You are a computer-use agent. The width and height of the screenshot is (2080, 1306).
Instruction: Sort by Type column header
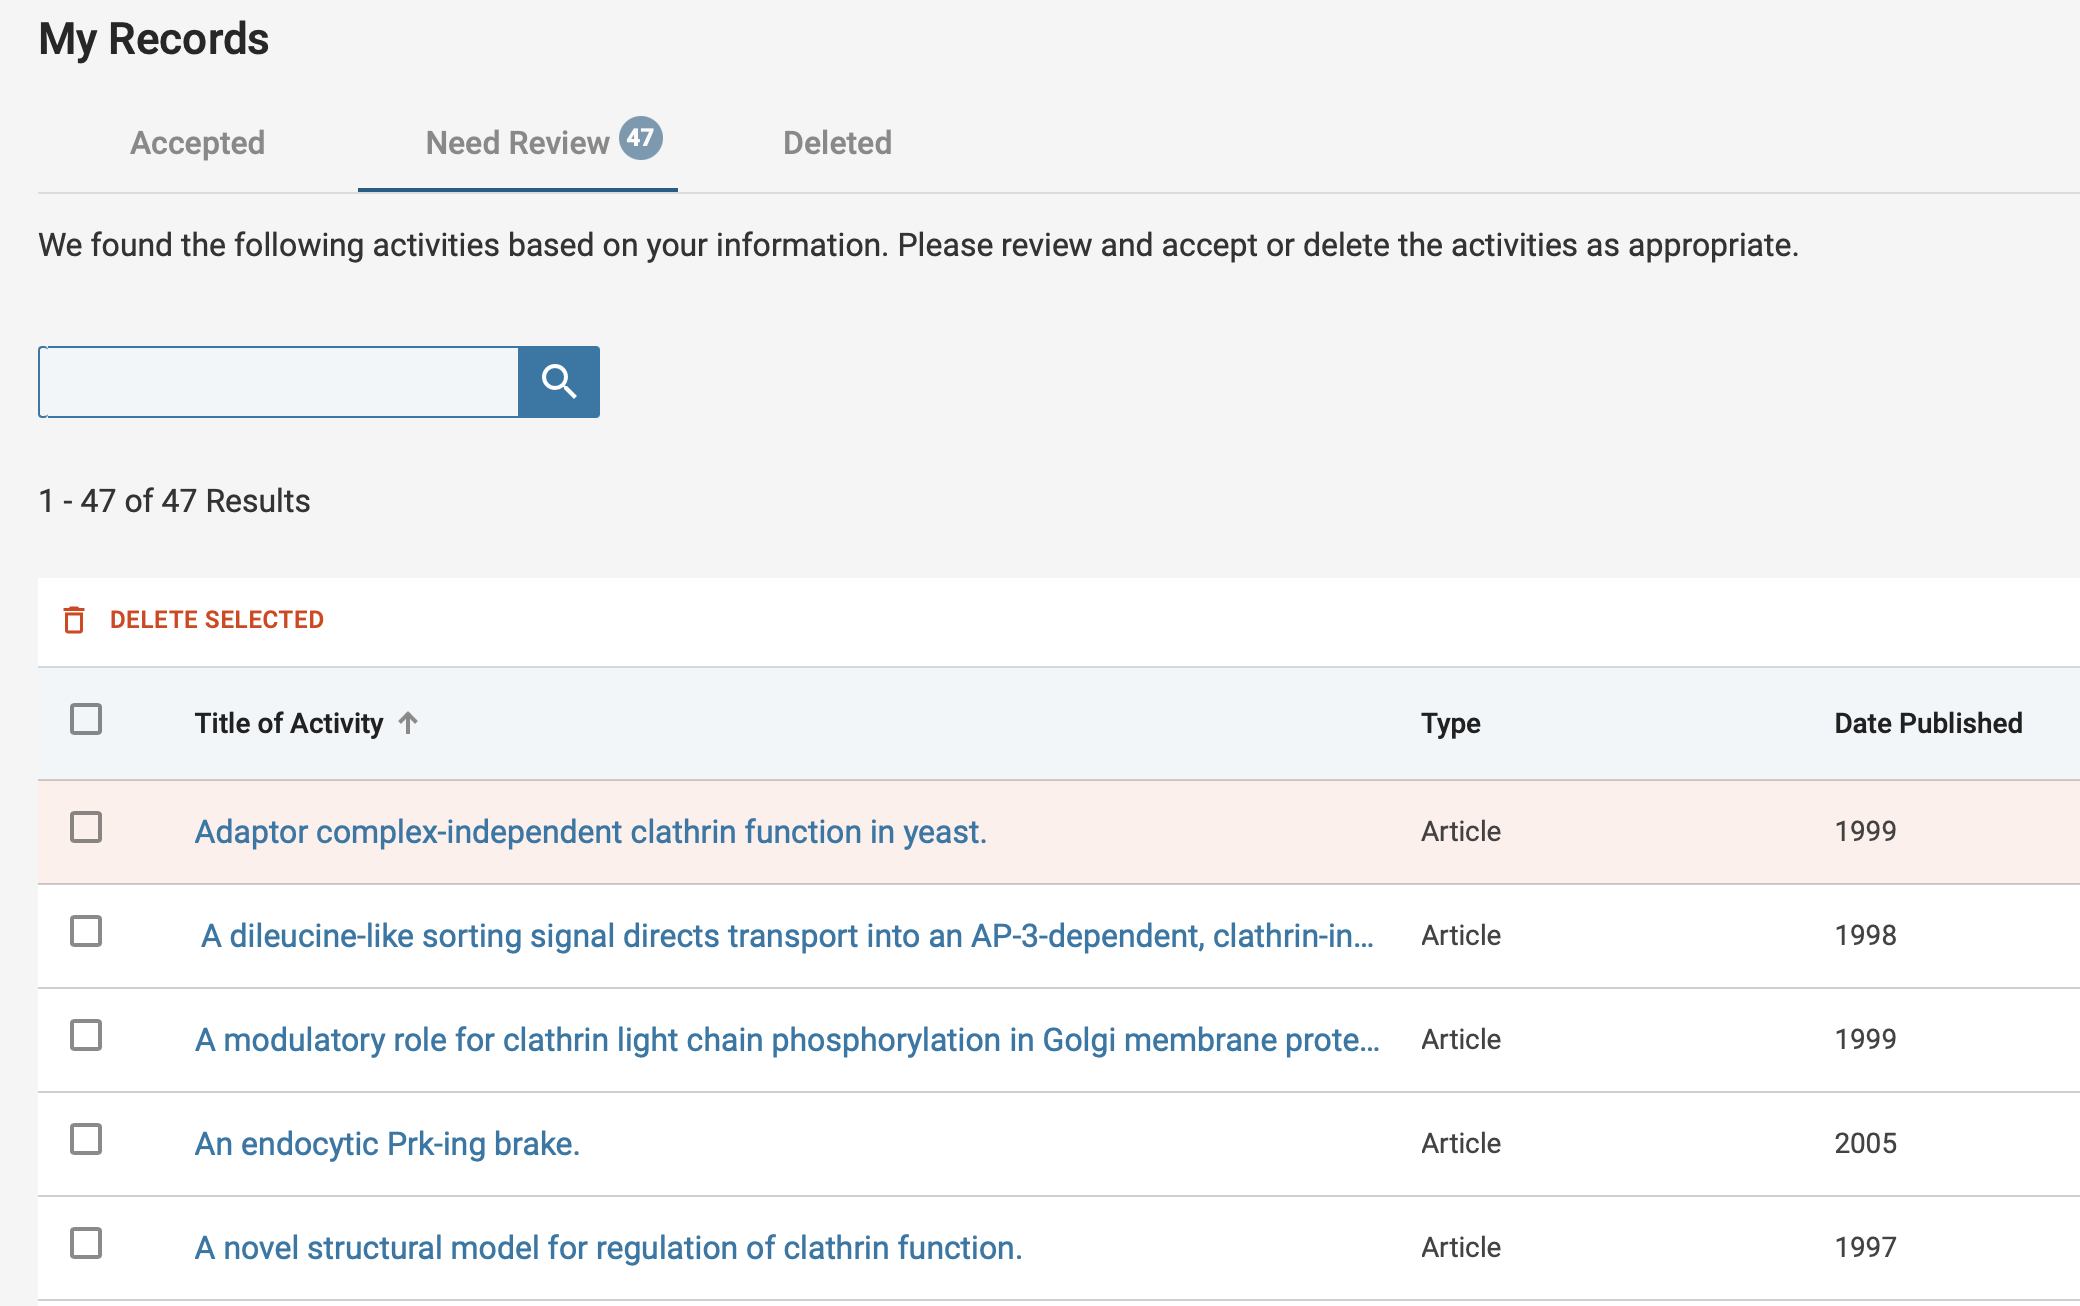(x=1450, y=723)
